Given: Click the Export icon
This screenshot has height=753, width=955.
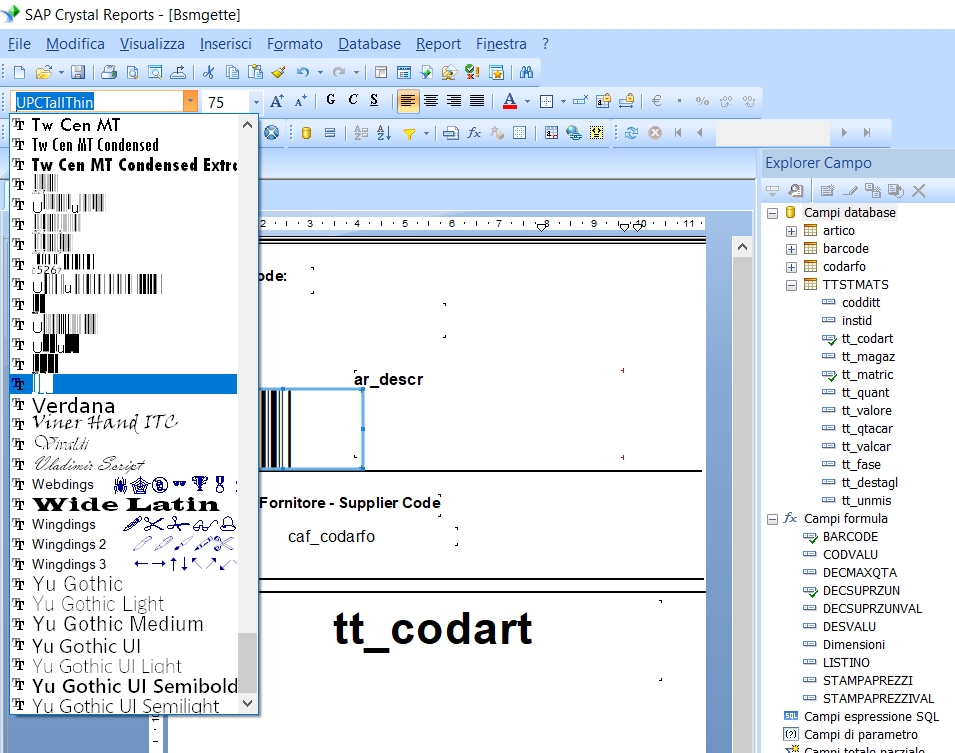Looking at the screenshot, I should 178,72.
